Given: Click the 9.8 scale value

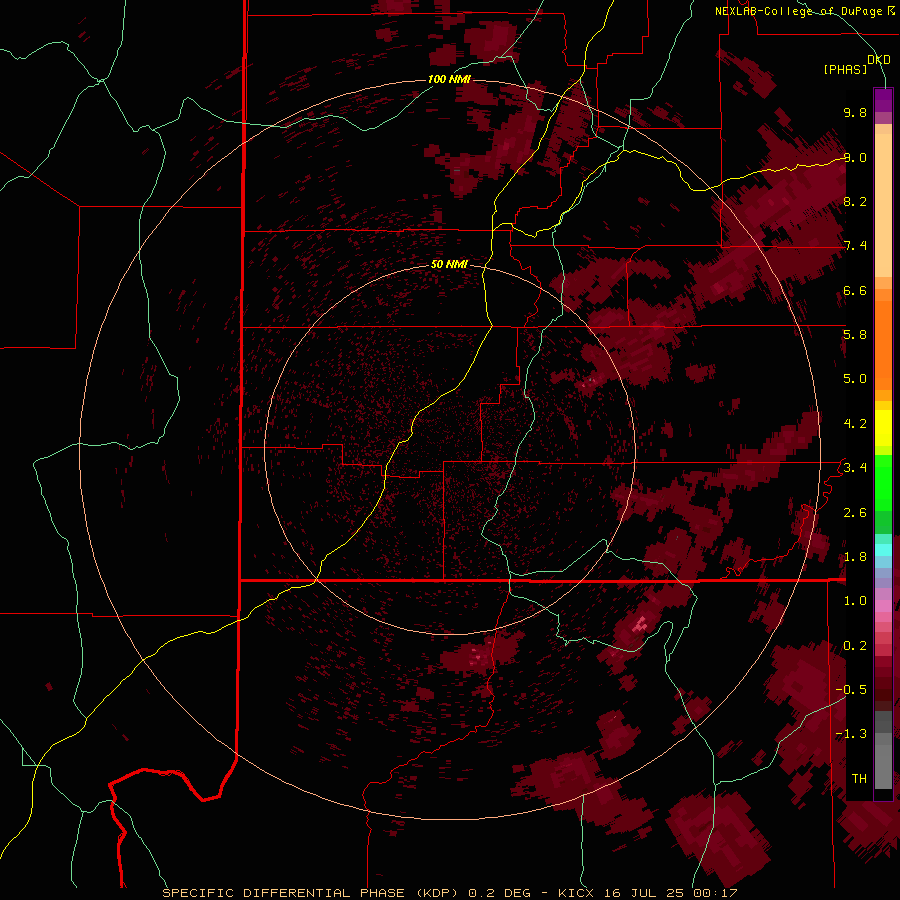Looking at the screenshot, I should (855, 112).
